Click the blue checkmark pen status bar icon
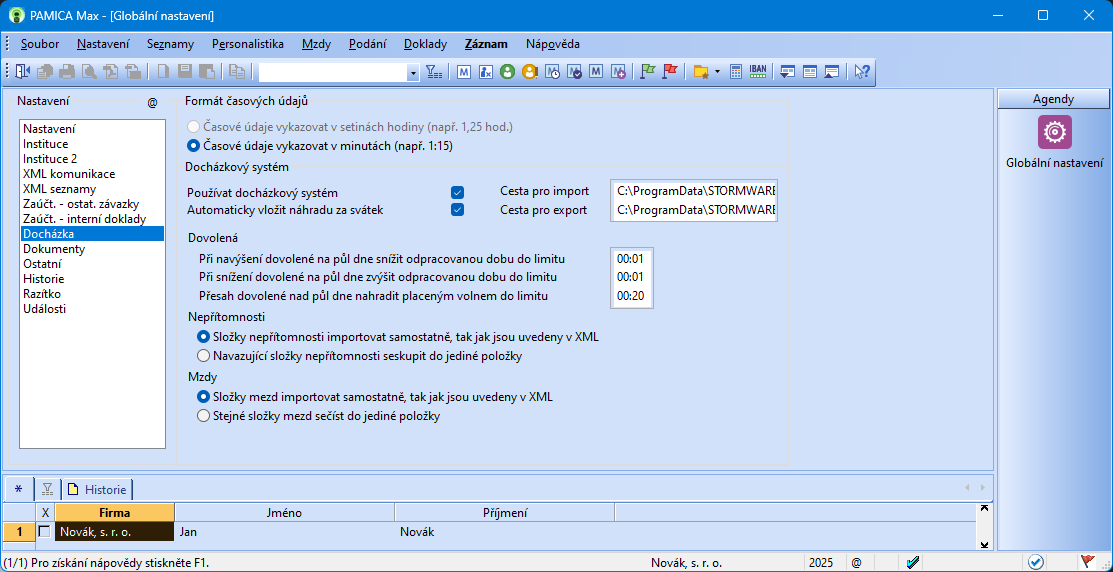1113x572 pixels. coord(914,562)
